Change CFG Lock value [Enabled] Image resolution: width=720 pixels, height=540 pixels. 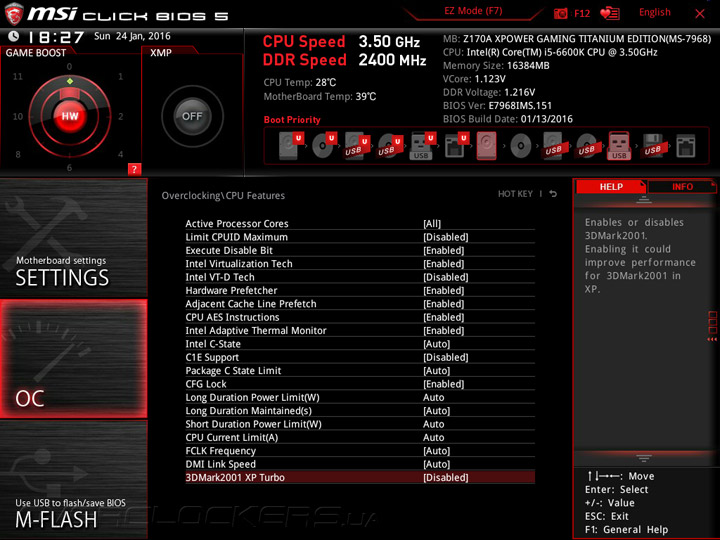(x=444, y=383)
